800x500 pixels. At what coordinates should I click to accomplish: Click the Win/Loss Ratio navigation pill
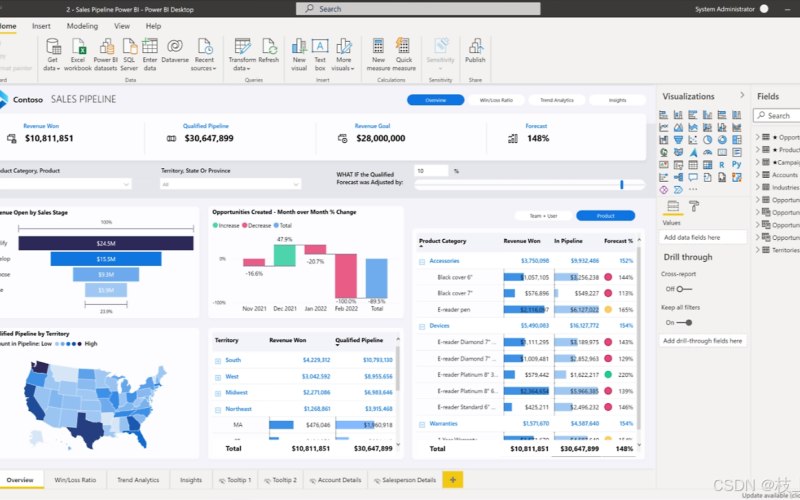coord(496,100)
